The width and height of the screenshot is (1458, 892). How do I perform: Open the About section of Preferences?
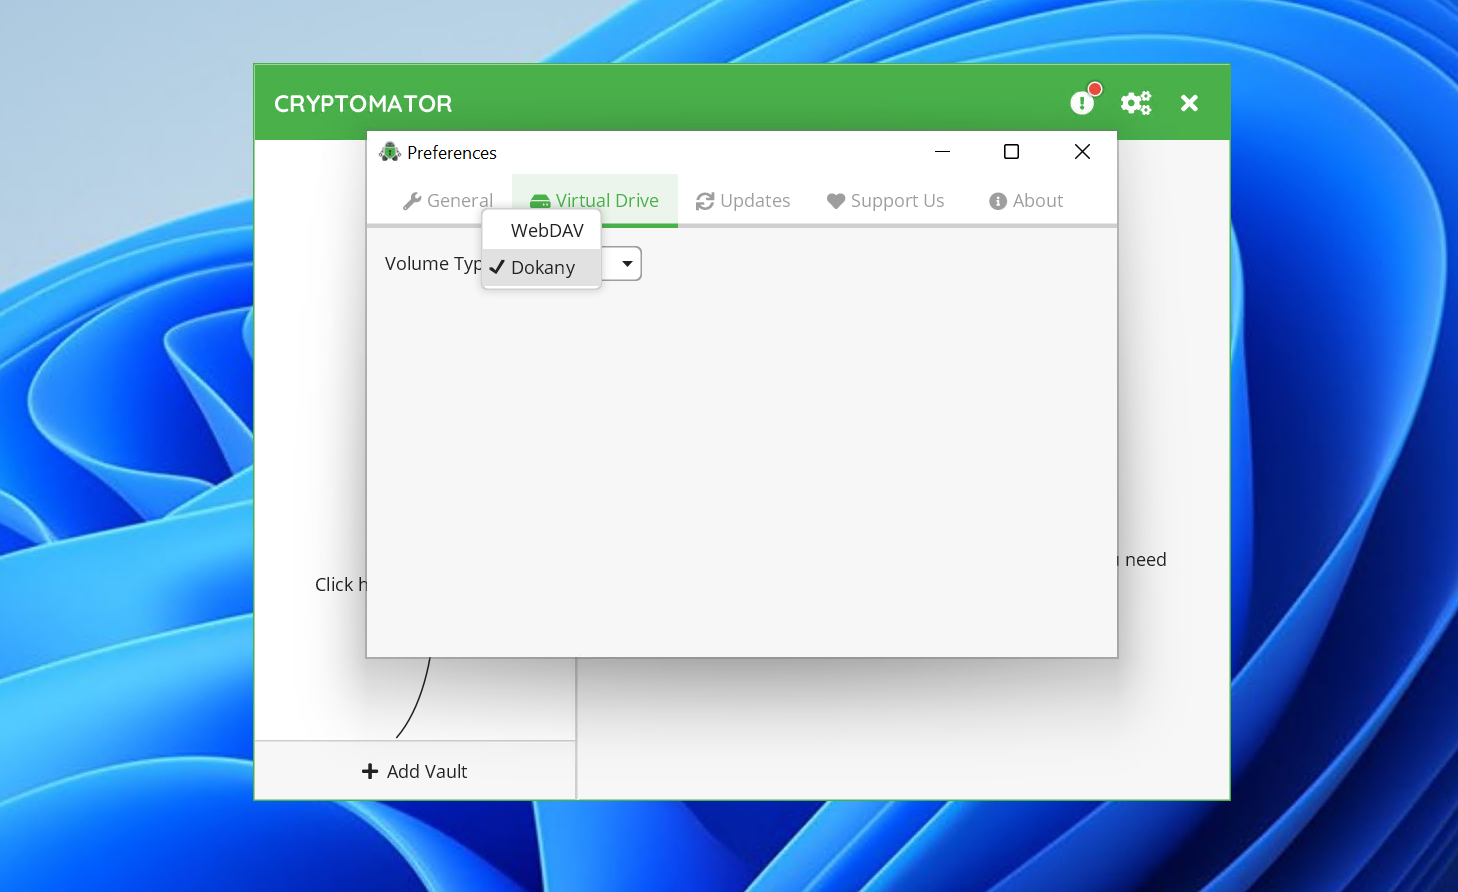tap(1026, 200)
